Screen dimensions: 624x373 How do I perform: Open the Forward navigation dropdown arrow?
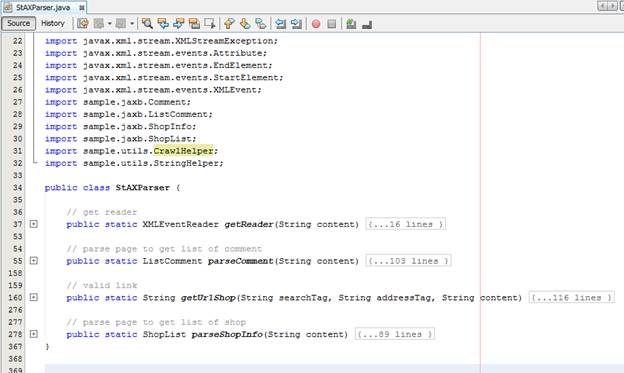[131, 24]
